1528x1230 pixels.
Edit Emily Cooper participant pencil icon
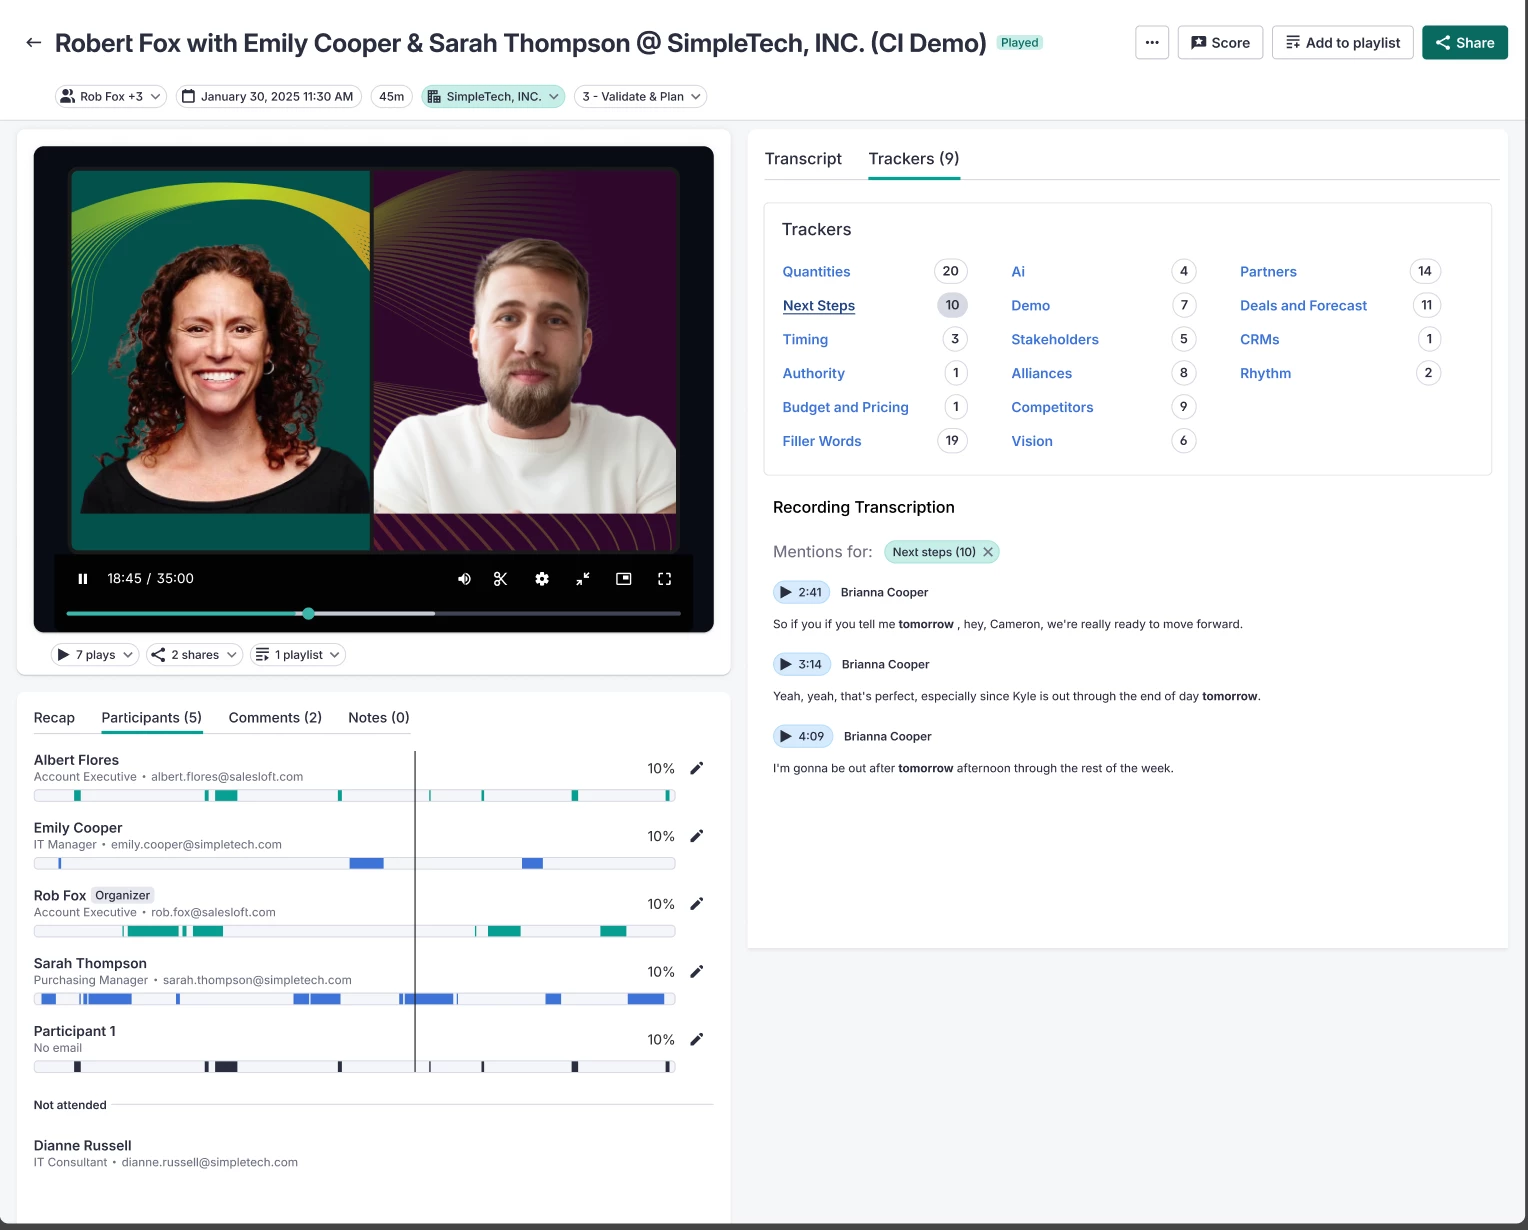pyautogui.click(x=697, y=836)
